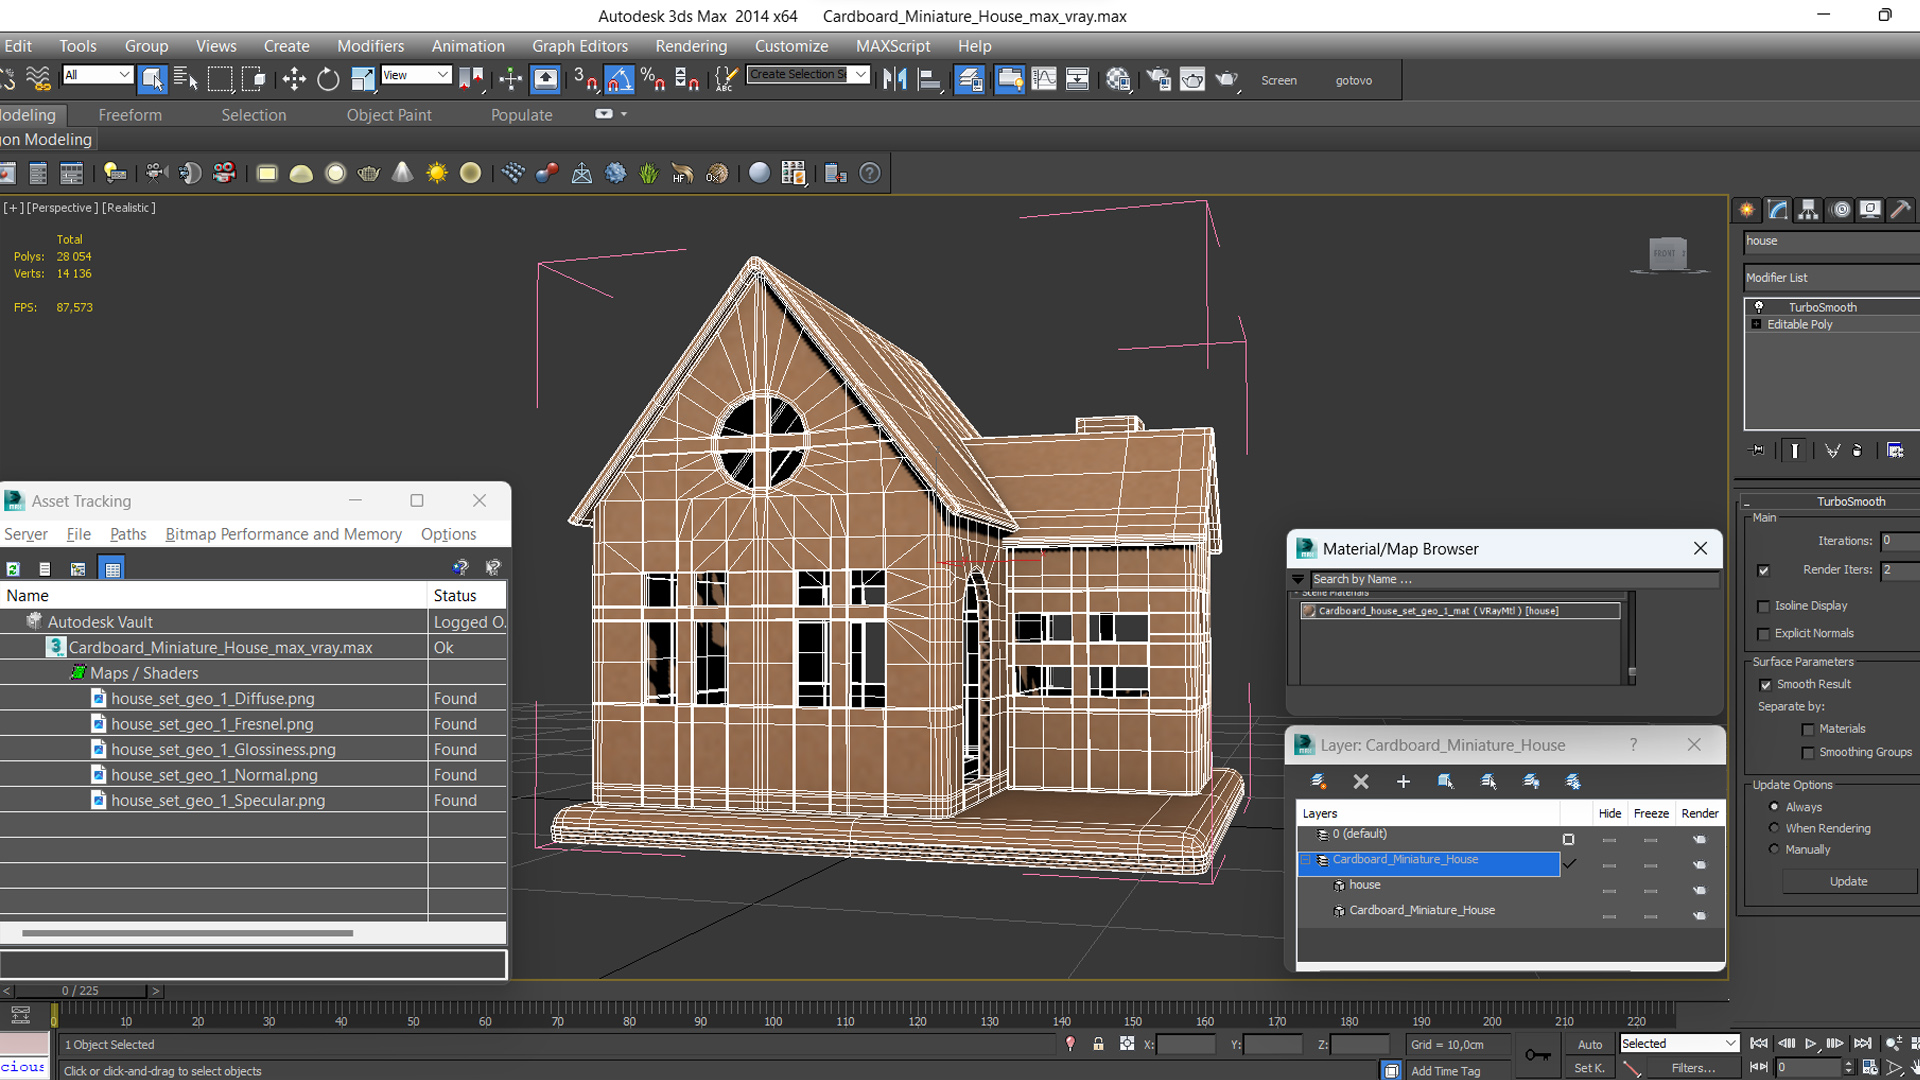The width and height of the screenshot is (1920, 1080).
Task: Select When Rendering update option
Action: click(x=1774, y=828)
